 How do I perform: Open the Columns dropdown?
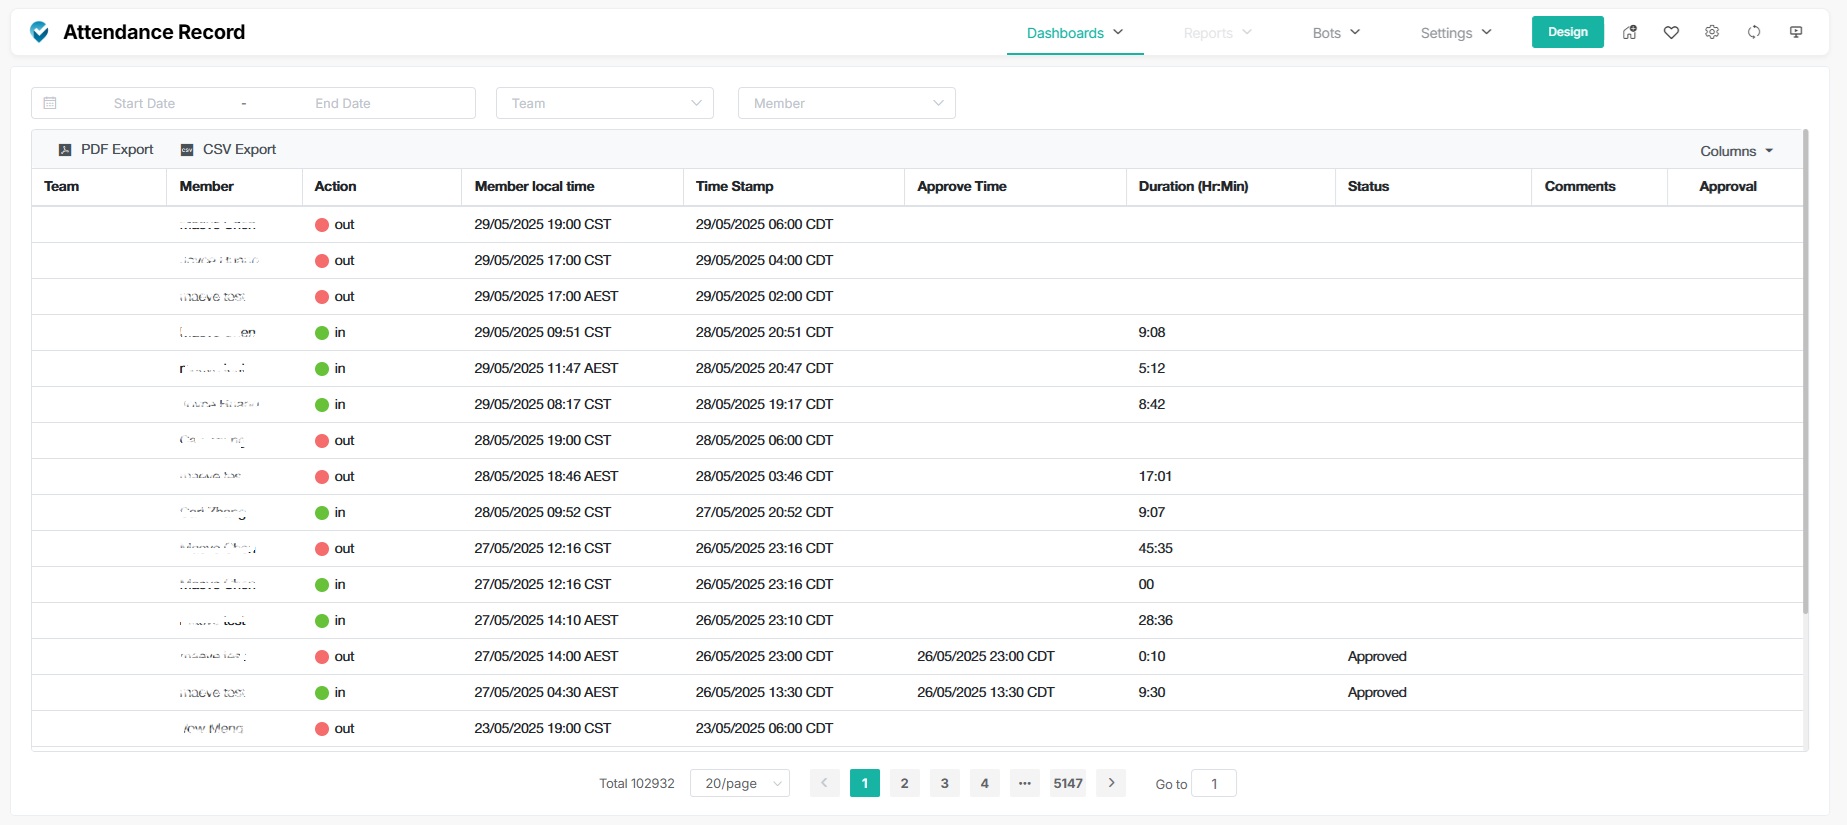tap(1736, 151)
